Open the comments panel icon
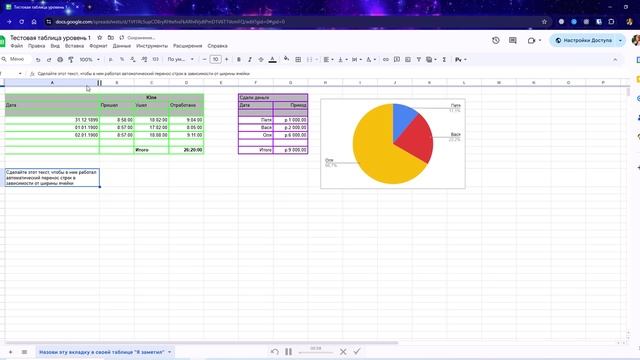This screenshot has height=360, width=640. [513, 40]
